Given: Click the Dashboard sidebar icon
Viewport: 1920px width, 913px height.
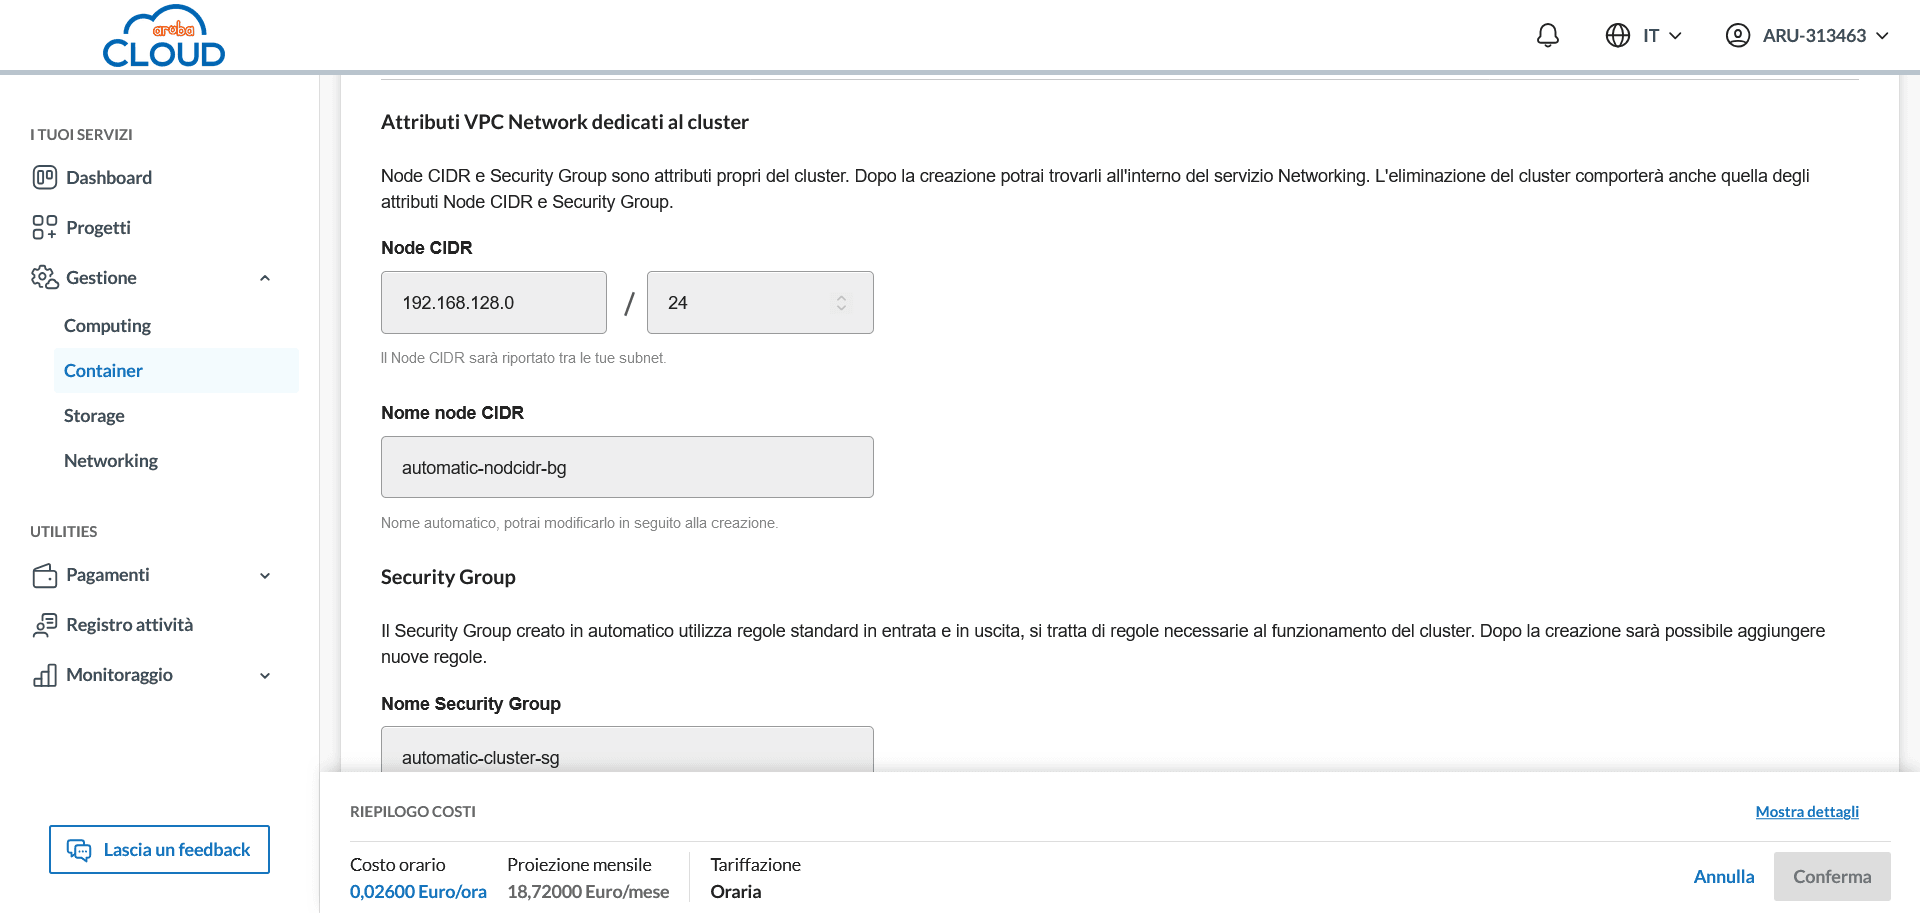Looking at the screenshot, I should pyautogui.click(x=44, y=178).
